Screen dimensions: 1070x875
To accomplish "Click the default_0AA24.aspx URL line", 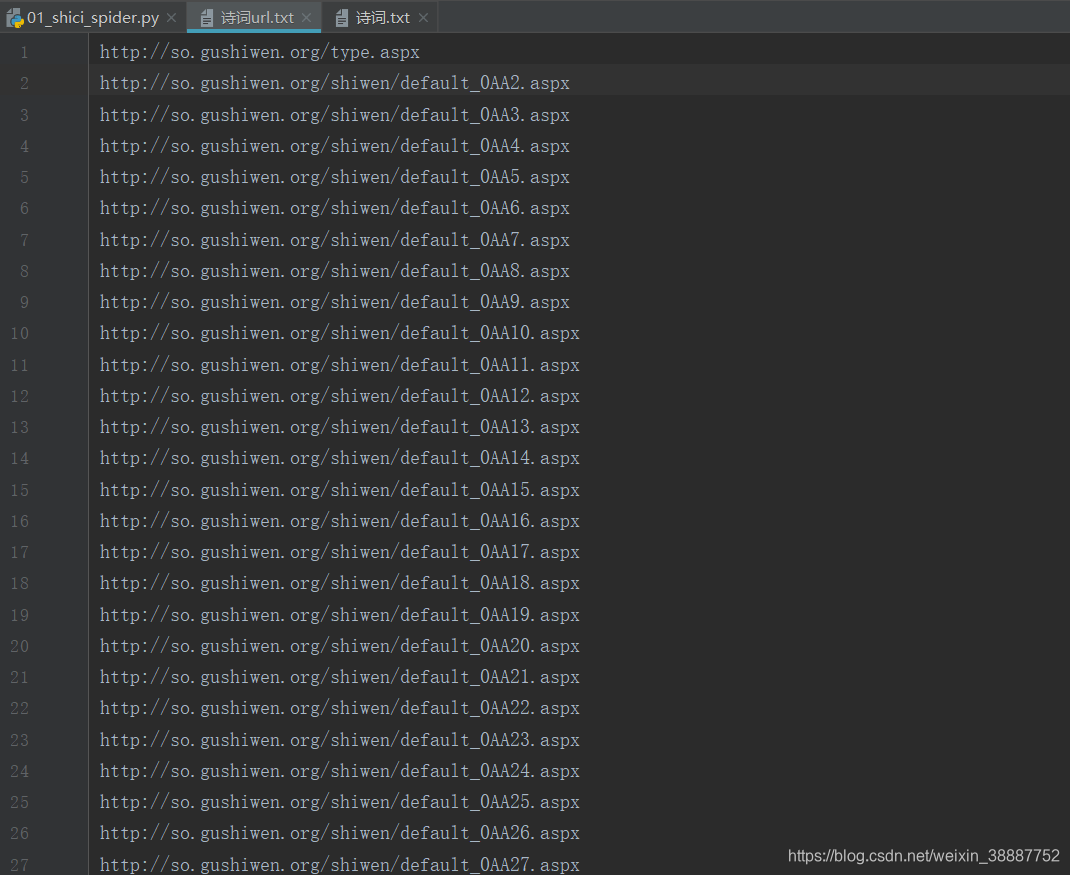I will [x=340, y=771].
